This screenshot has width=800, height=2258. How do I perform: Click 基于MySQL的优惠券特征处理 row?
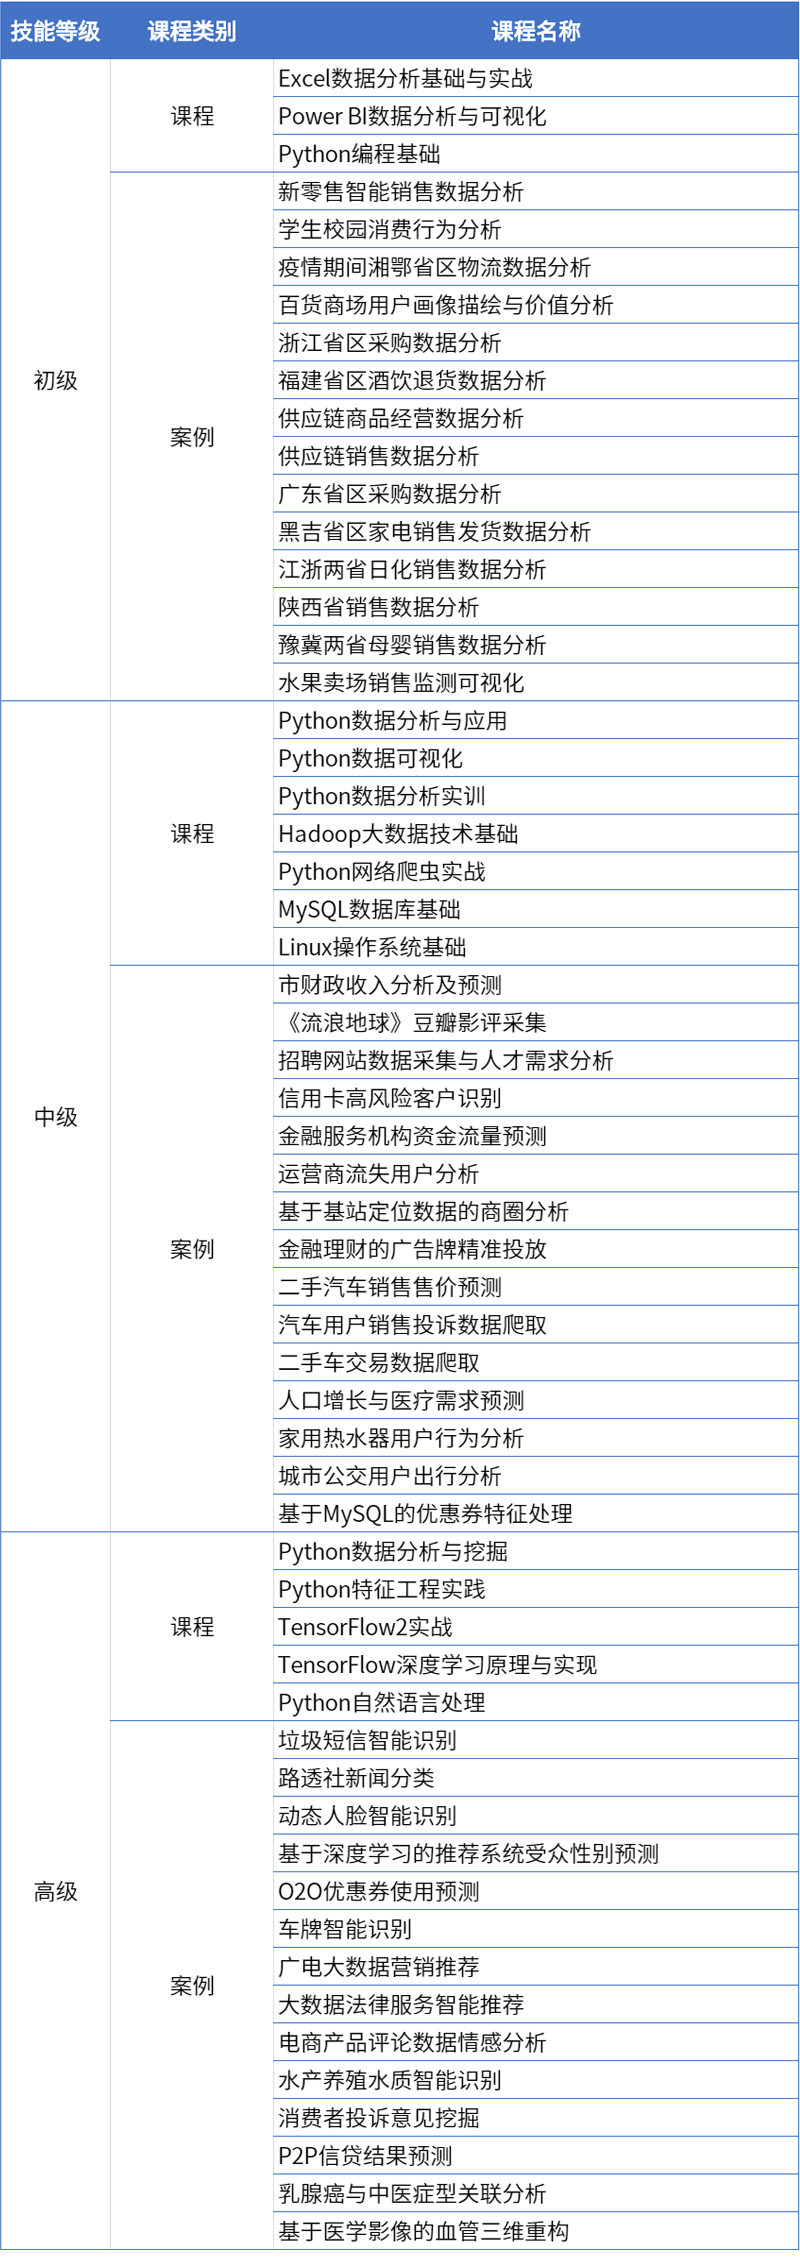536,1513
